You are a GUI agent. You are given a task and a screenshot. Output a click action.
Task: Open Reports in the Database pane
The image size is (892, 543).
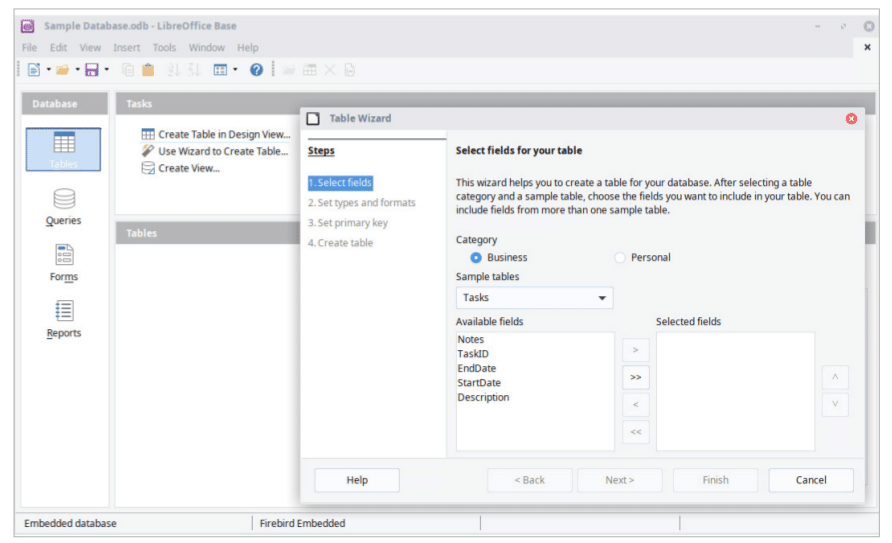64,318
